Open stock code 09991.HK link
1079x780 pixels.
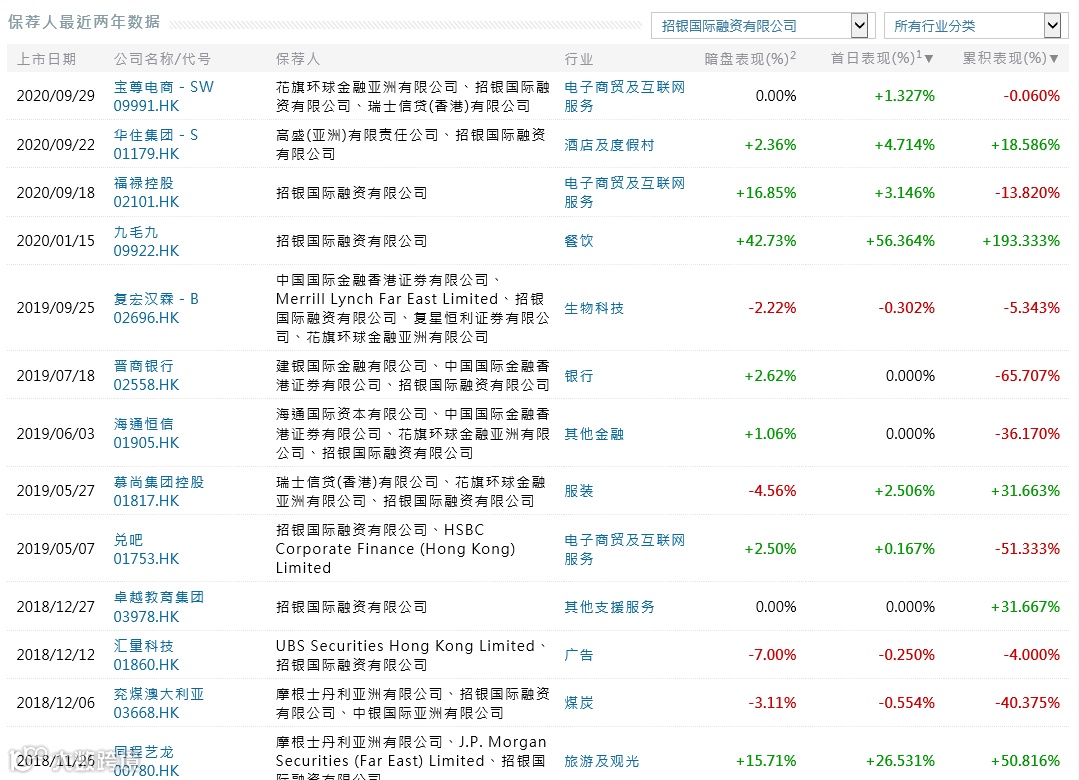pyautogui.click(x=146, y=106)
